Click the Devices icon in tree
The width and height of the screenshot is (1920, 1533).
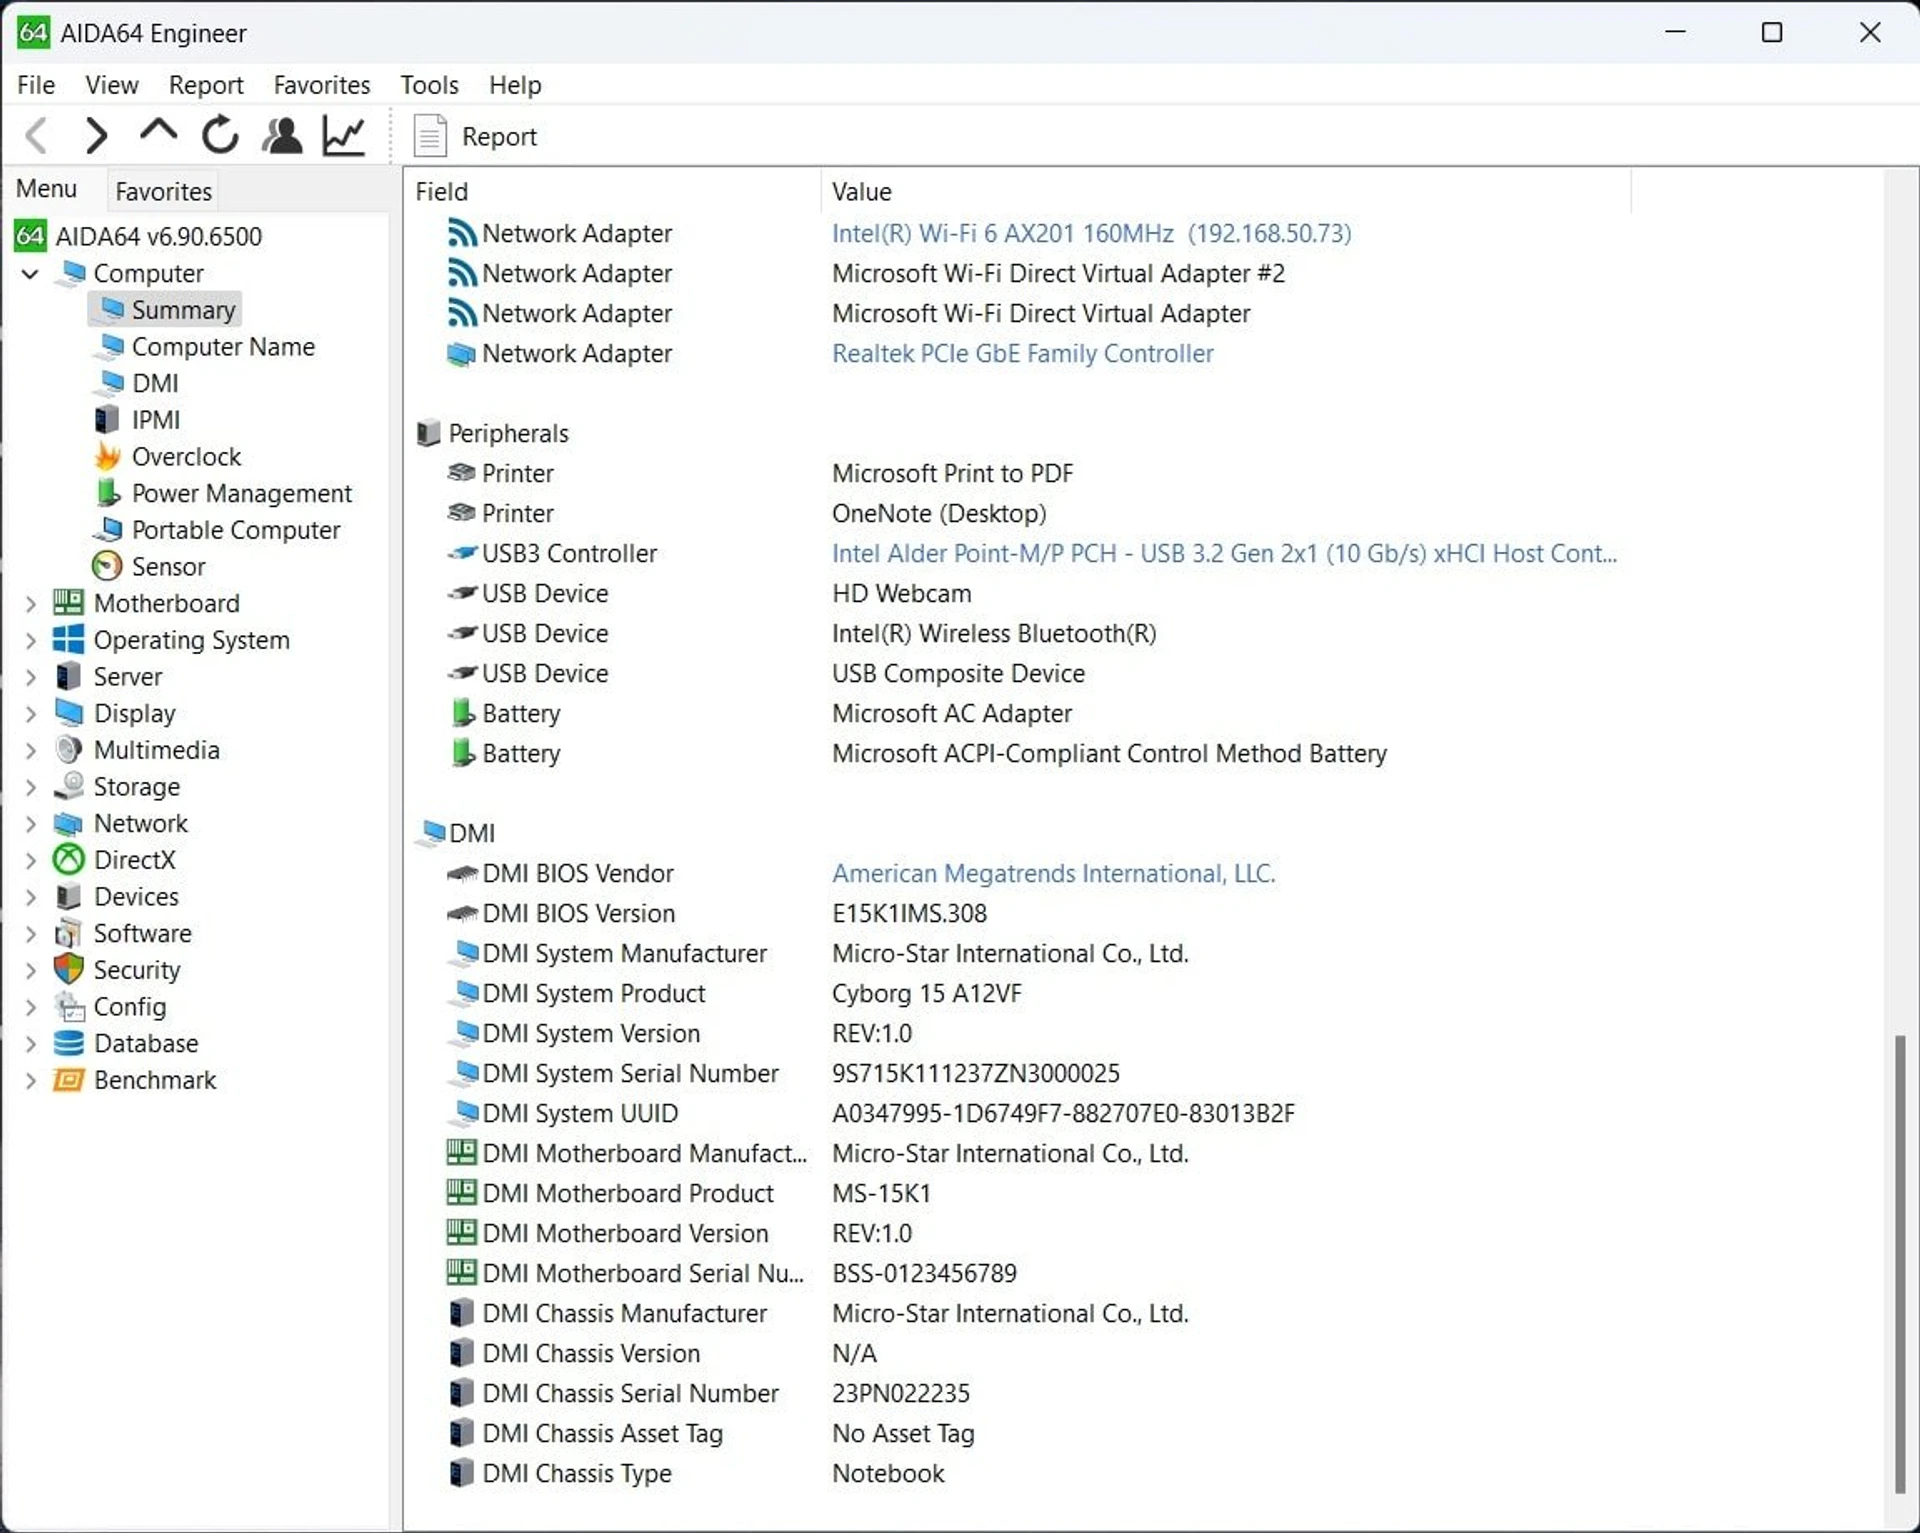pyautogui.click(x=68, y=897)
